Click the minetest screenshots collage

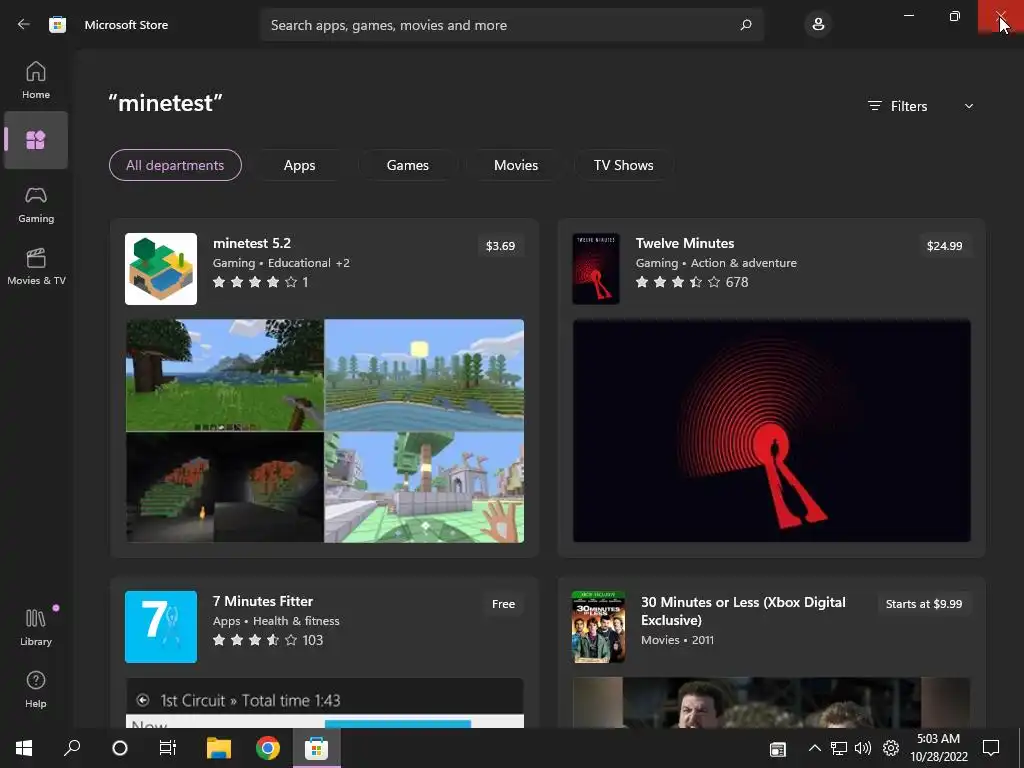pyautogui.click(x=325, y=430)
